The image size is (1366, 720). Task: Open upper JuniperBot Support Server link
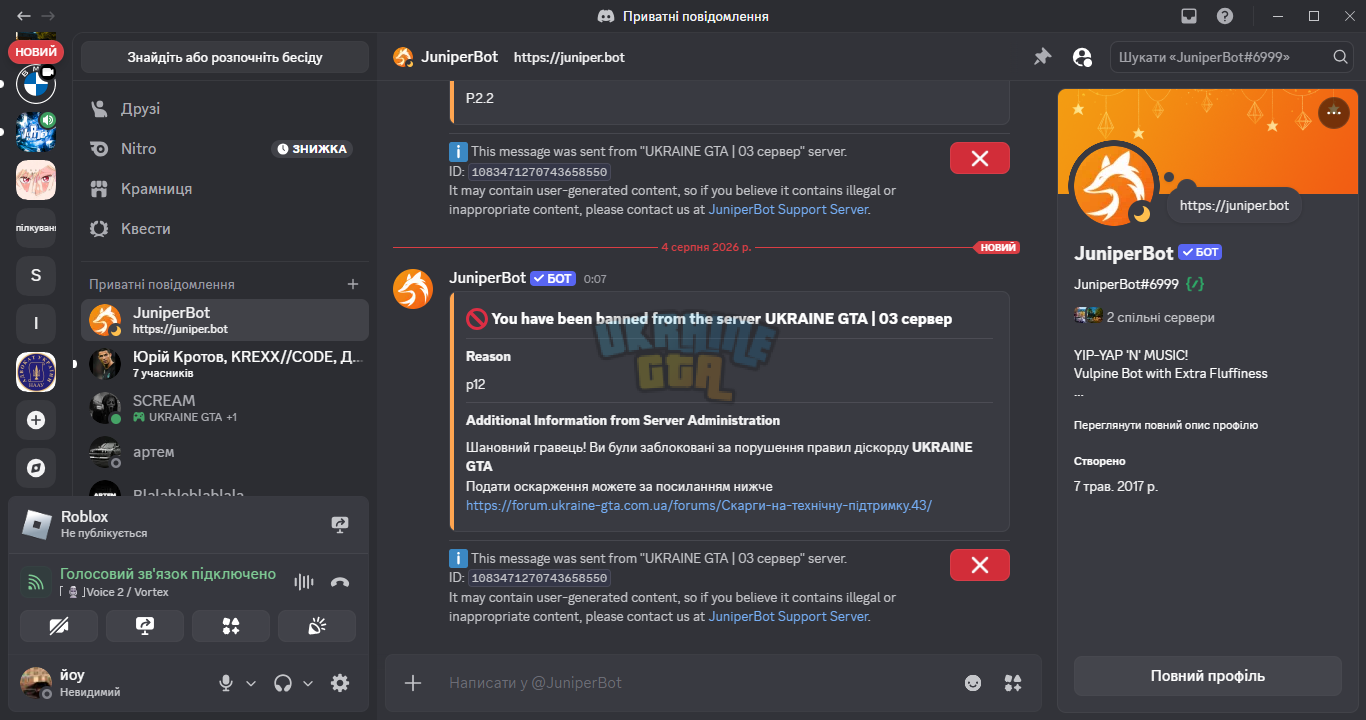(788, 210)
